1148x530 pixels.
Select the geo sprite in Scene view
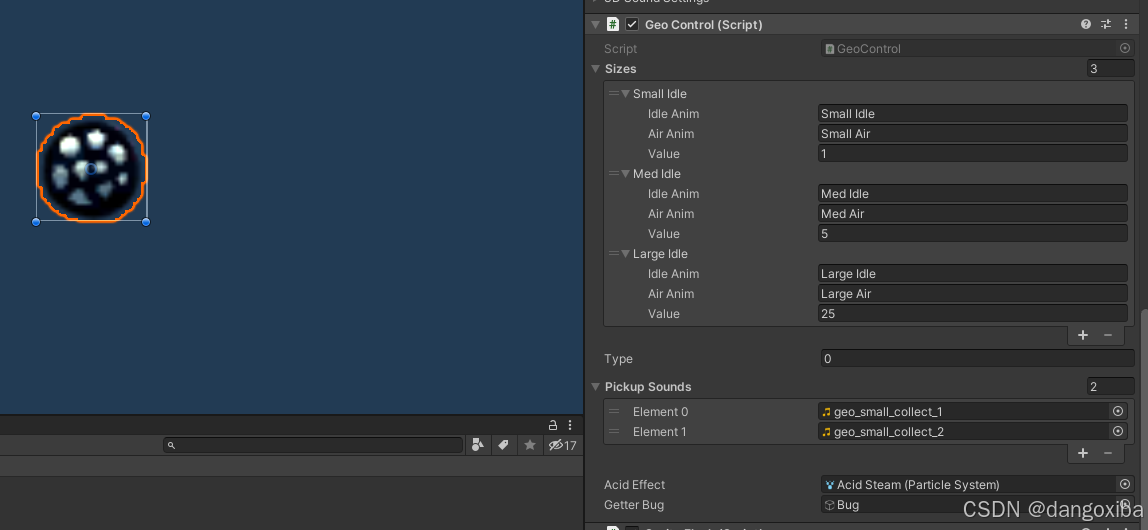91,168
